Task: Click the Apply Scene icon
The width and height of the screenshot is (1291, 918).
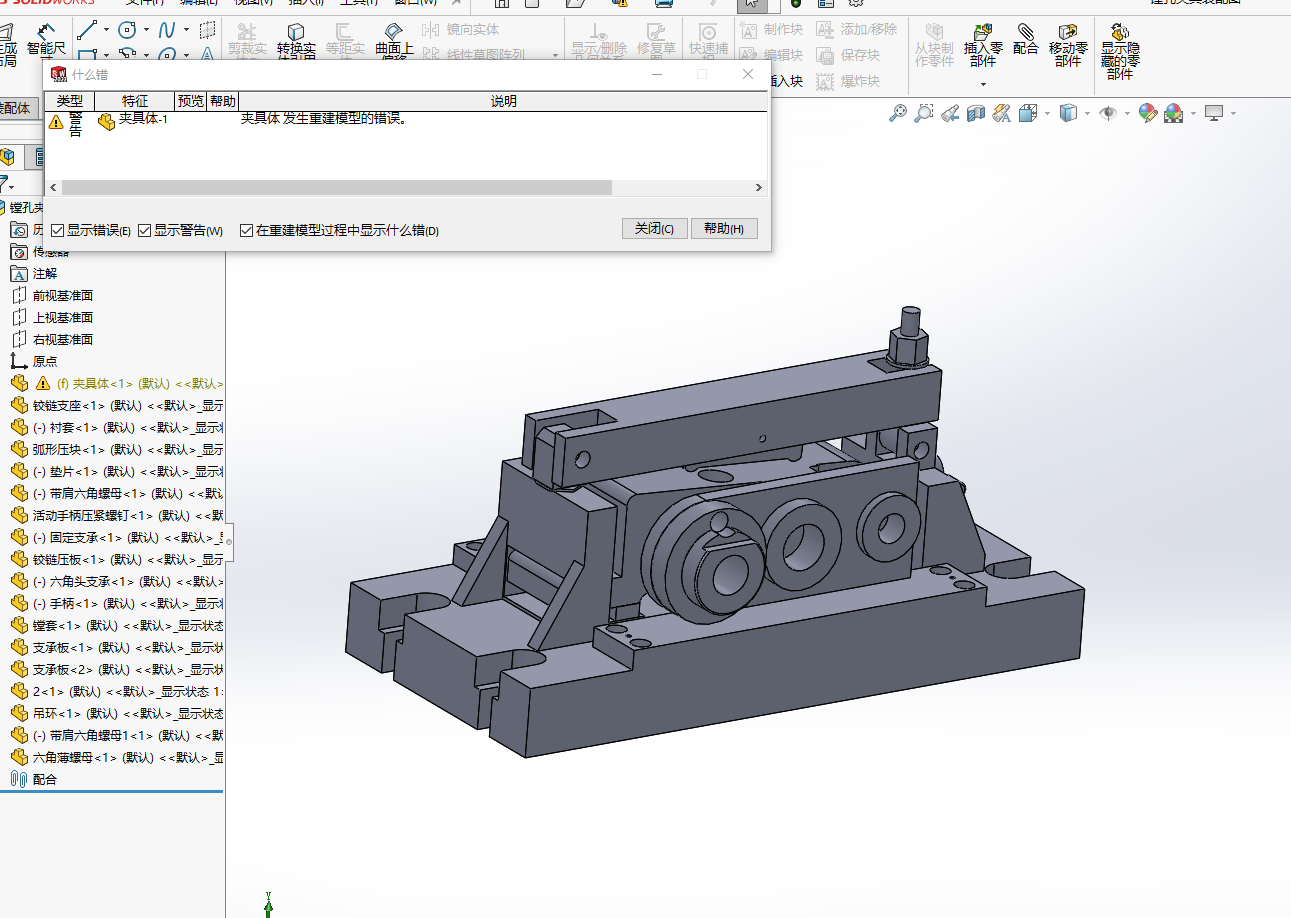Action: coord(1174,113)
